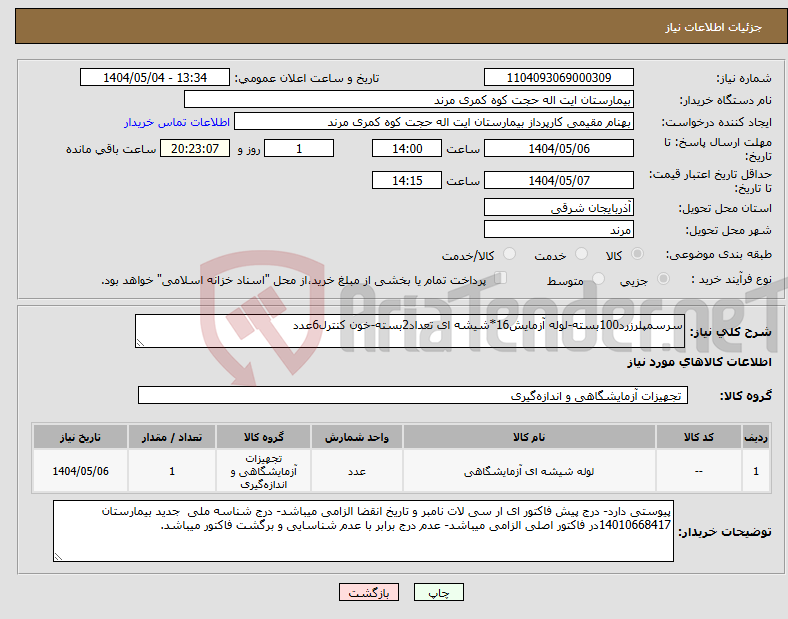Click the ردیف column header

coord(756,437)
